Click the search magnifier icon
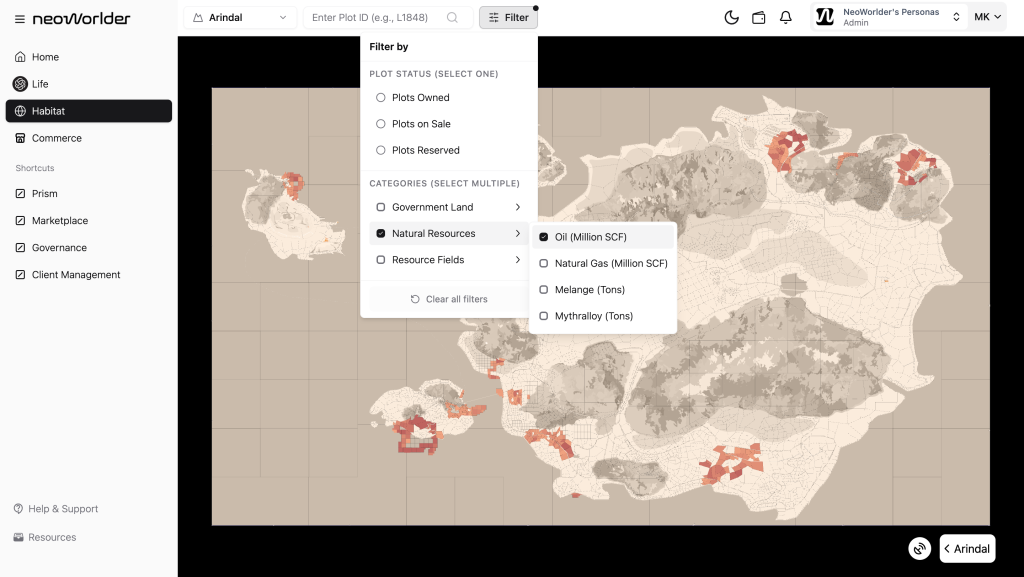Viewport: 1024px width, 577px height. (452, 18)
